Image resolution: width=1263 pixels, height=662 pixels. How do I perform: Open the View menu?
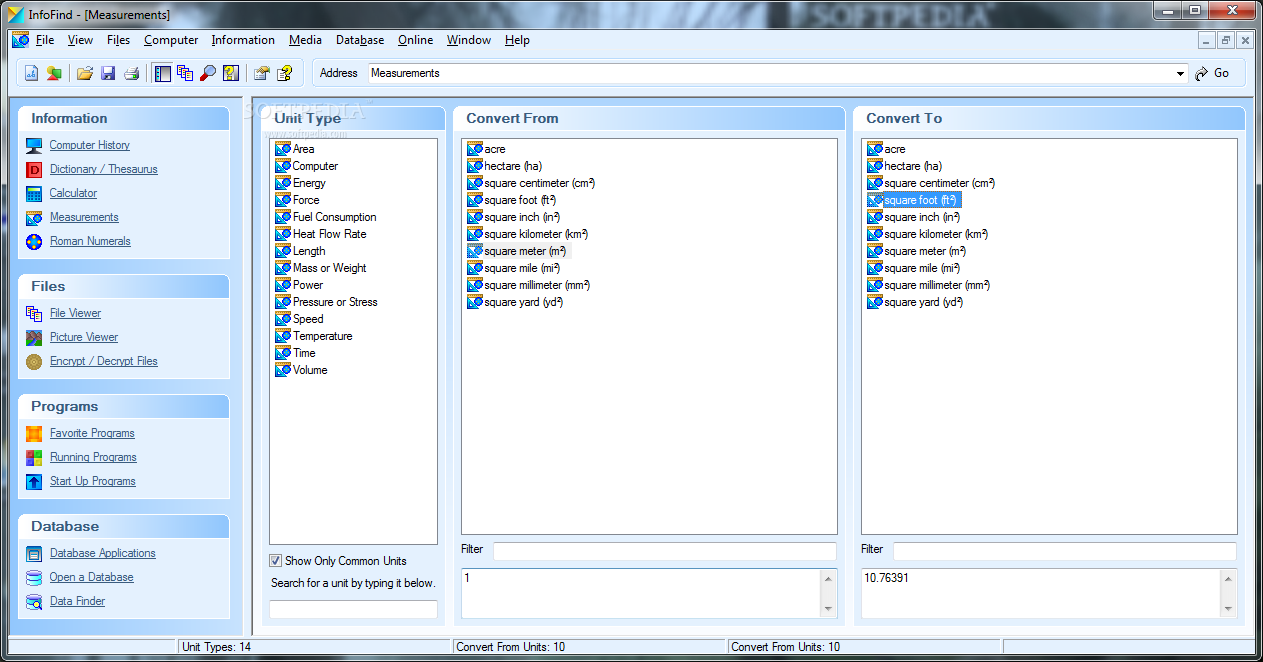click(80, 40)
